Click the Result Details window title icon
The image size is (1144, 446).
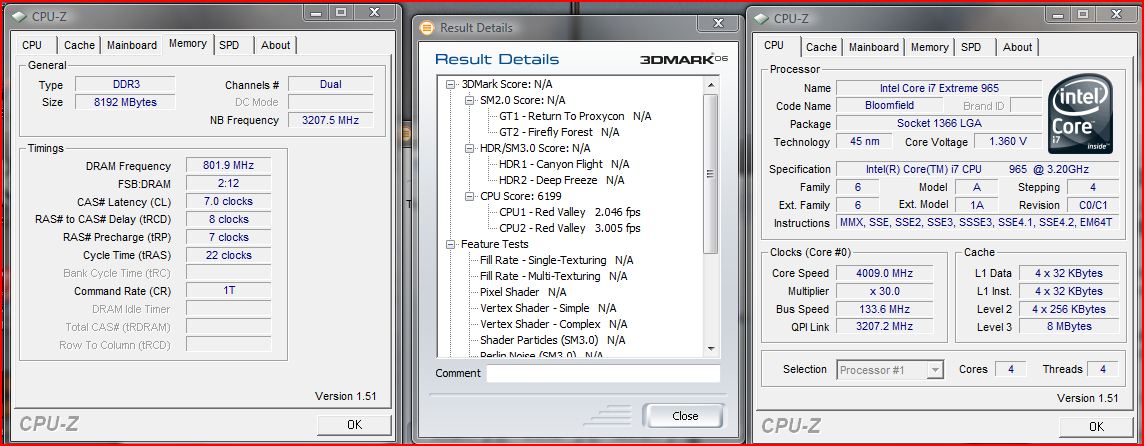pyautogui.click(x=428, y=28)
